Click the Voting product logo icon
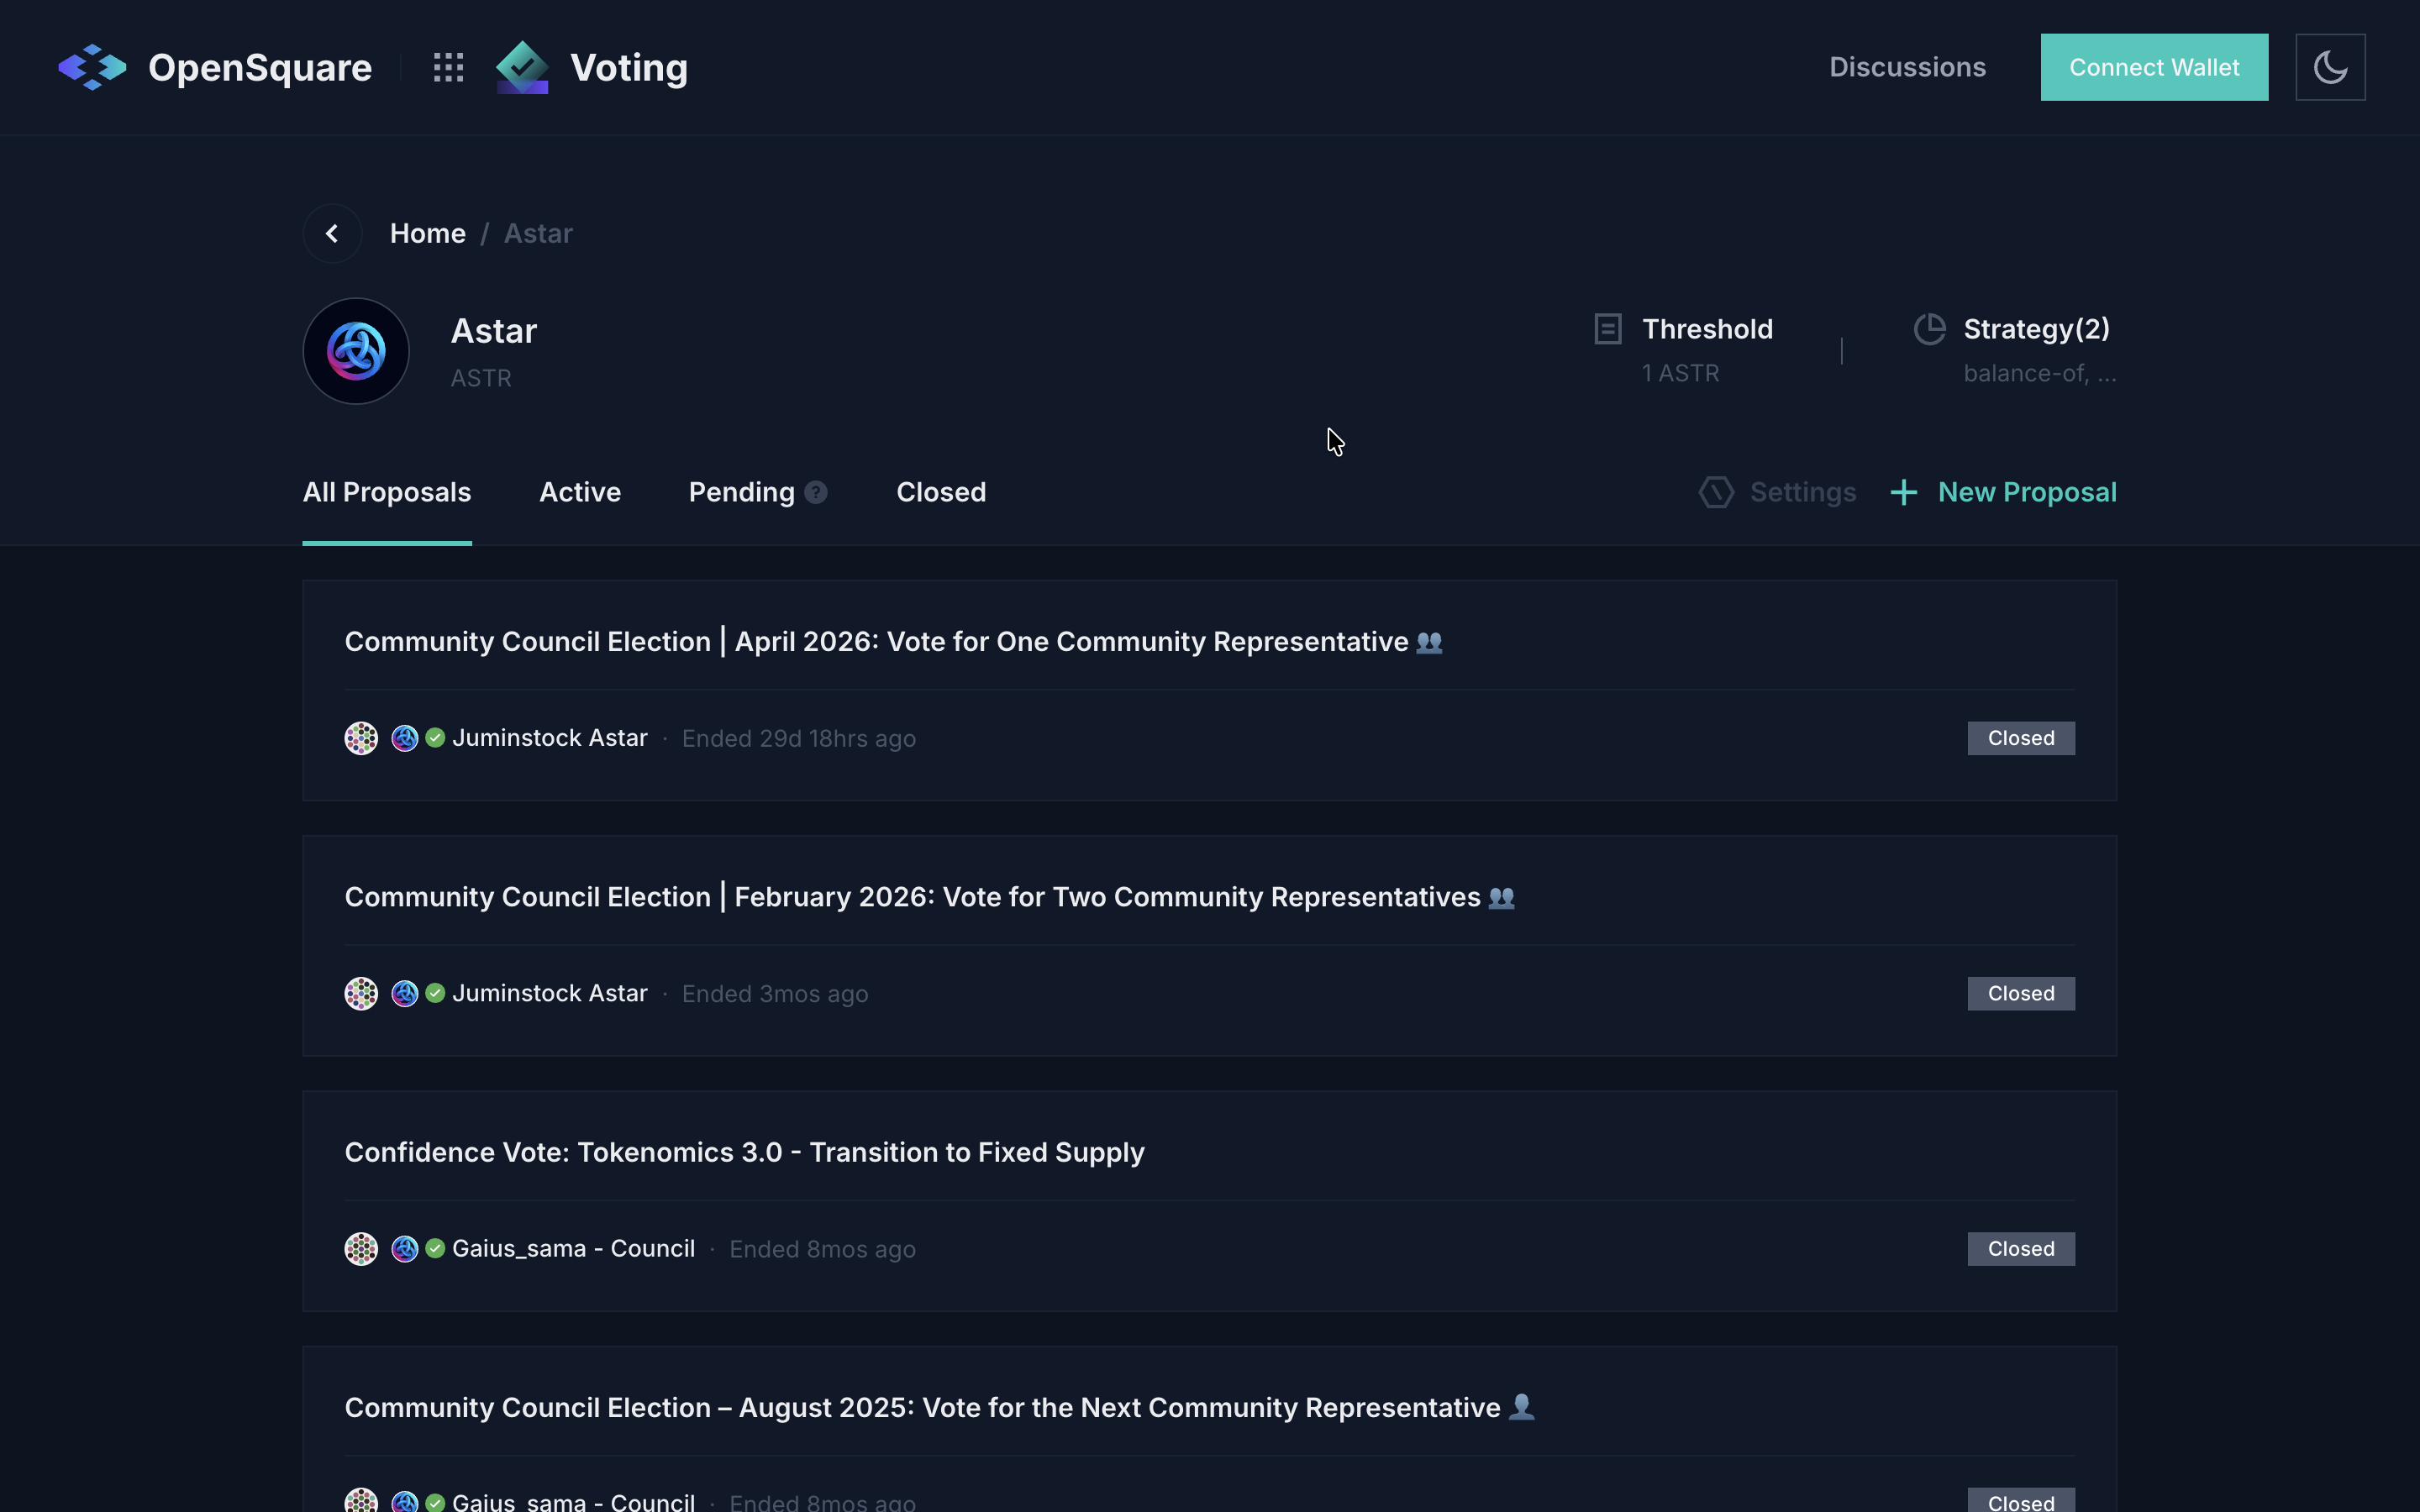 [522, 67]
